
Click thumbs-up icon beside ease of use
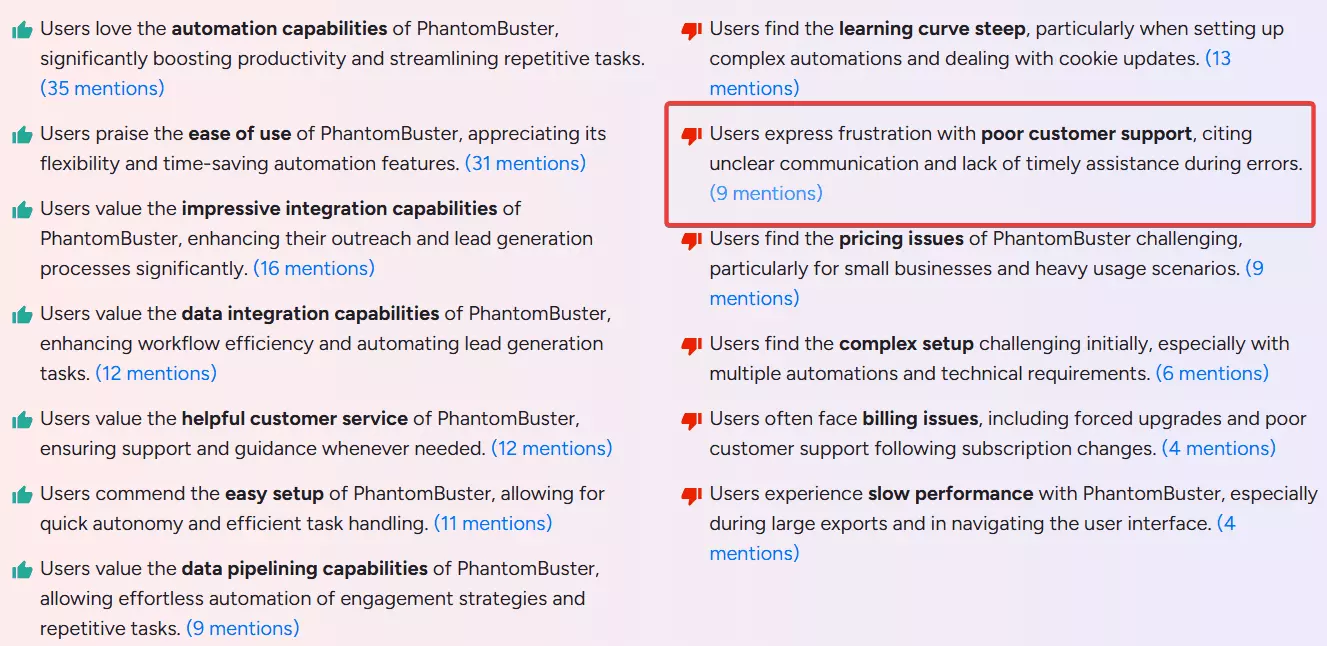tap(22, 135)
